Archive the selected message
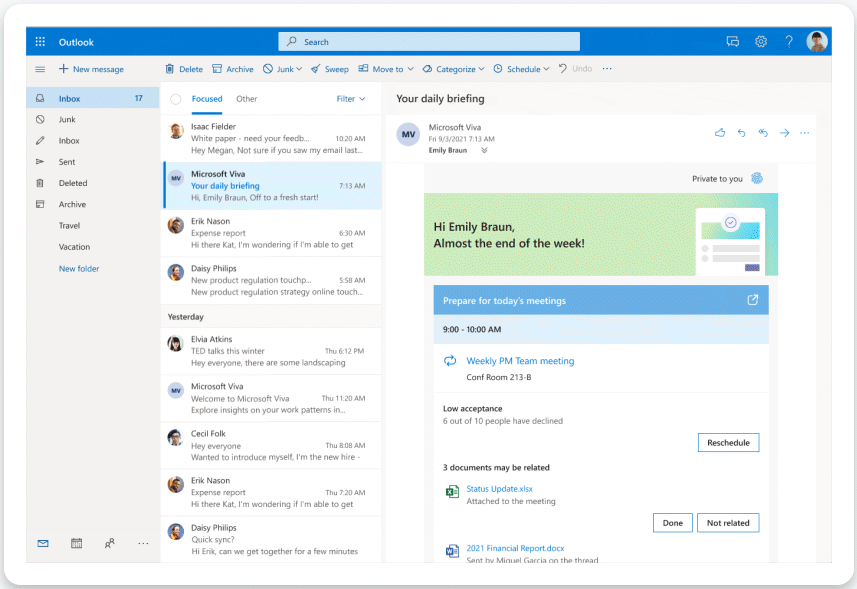The image size is (857, 589). point(233,69)
